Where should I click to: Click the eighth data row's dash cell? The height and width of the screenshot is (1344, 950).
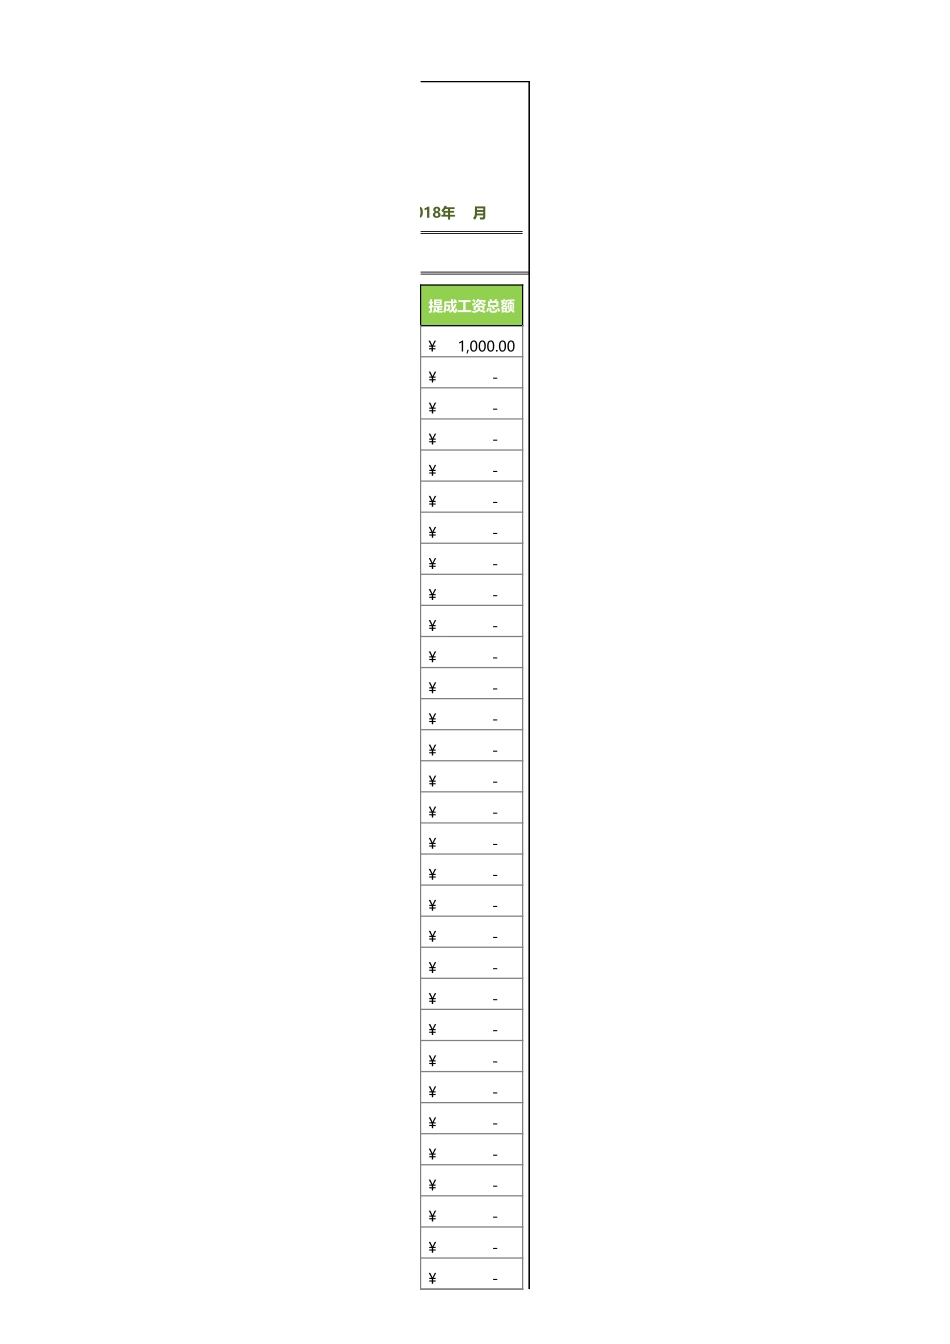(x=494, y=564)
